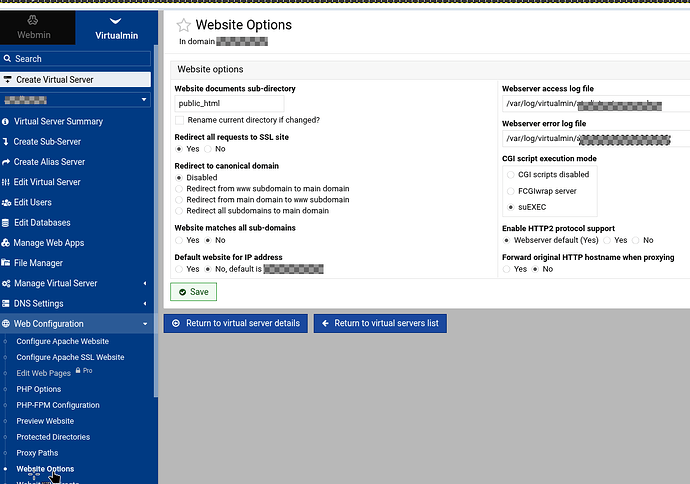This screenshot has width=690, height=484.
Task: Open the domain selector dropdown
Action: (x=76, y=100)
